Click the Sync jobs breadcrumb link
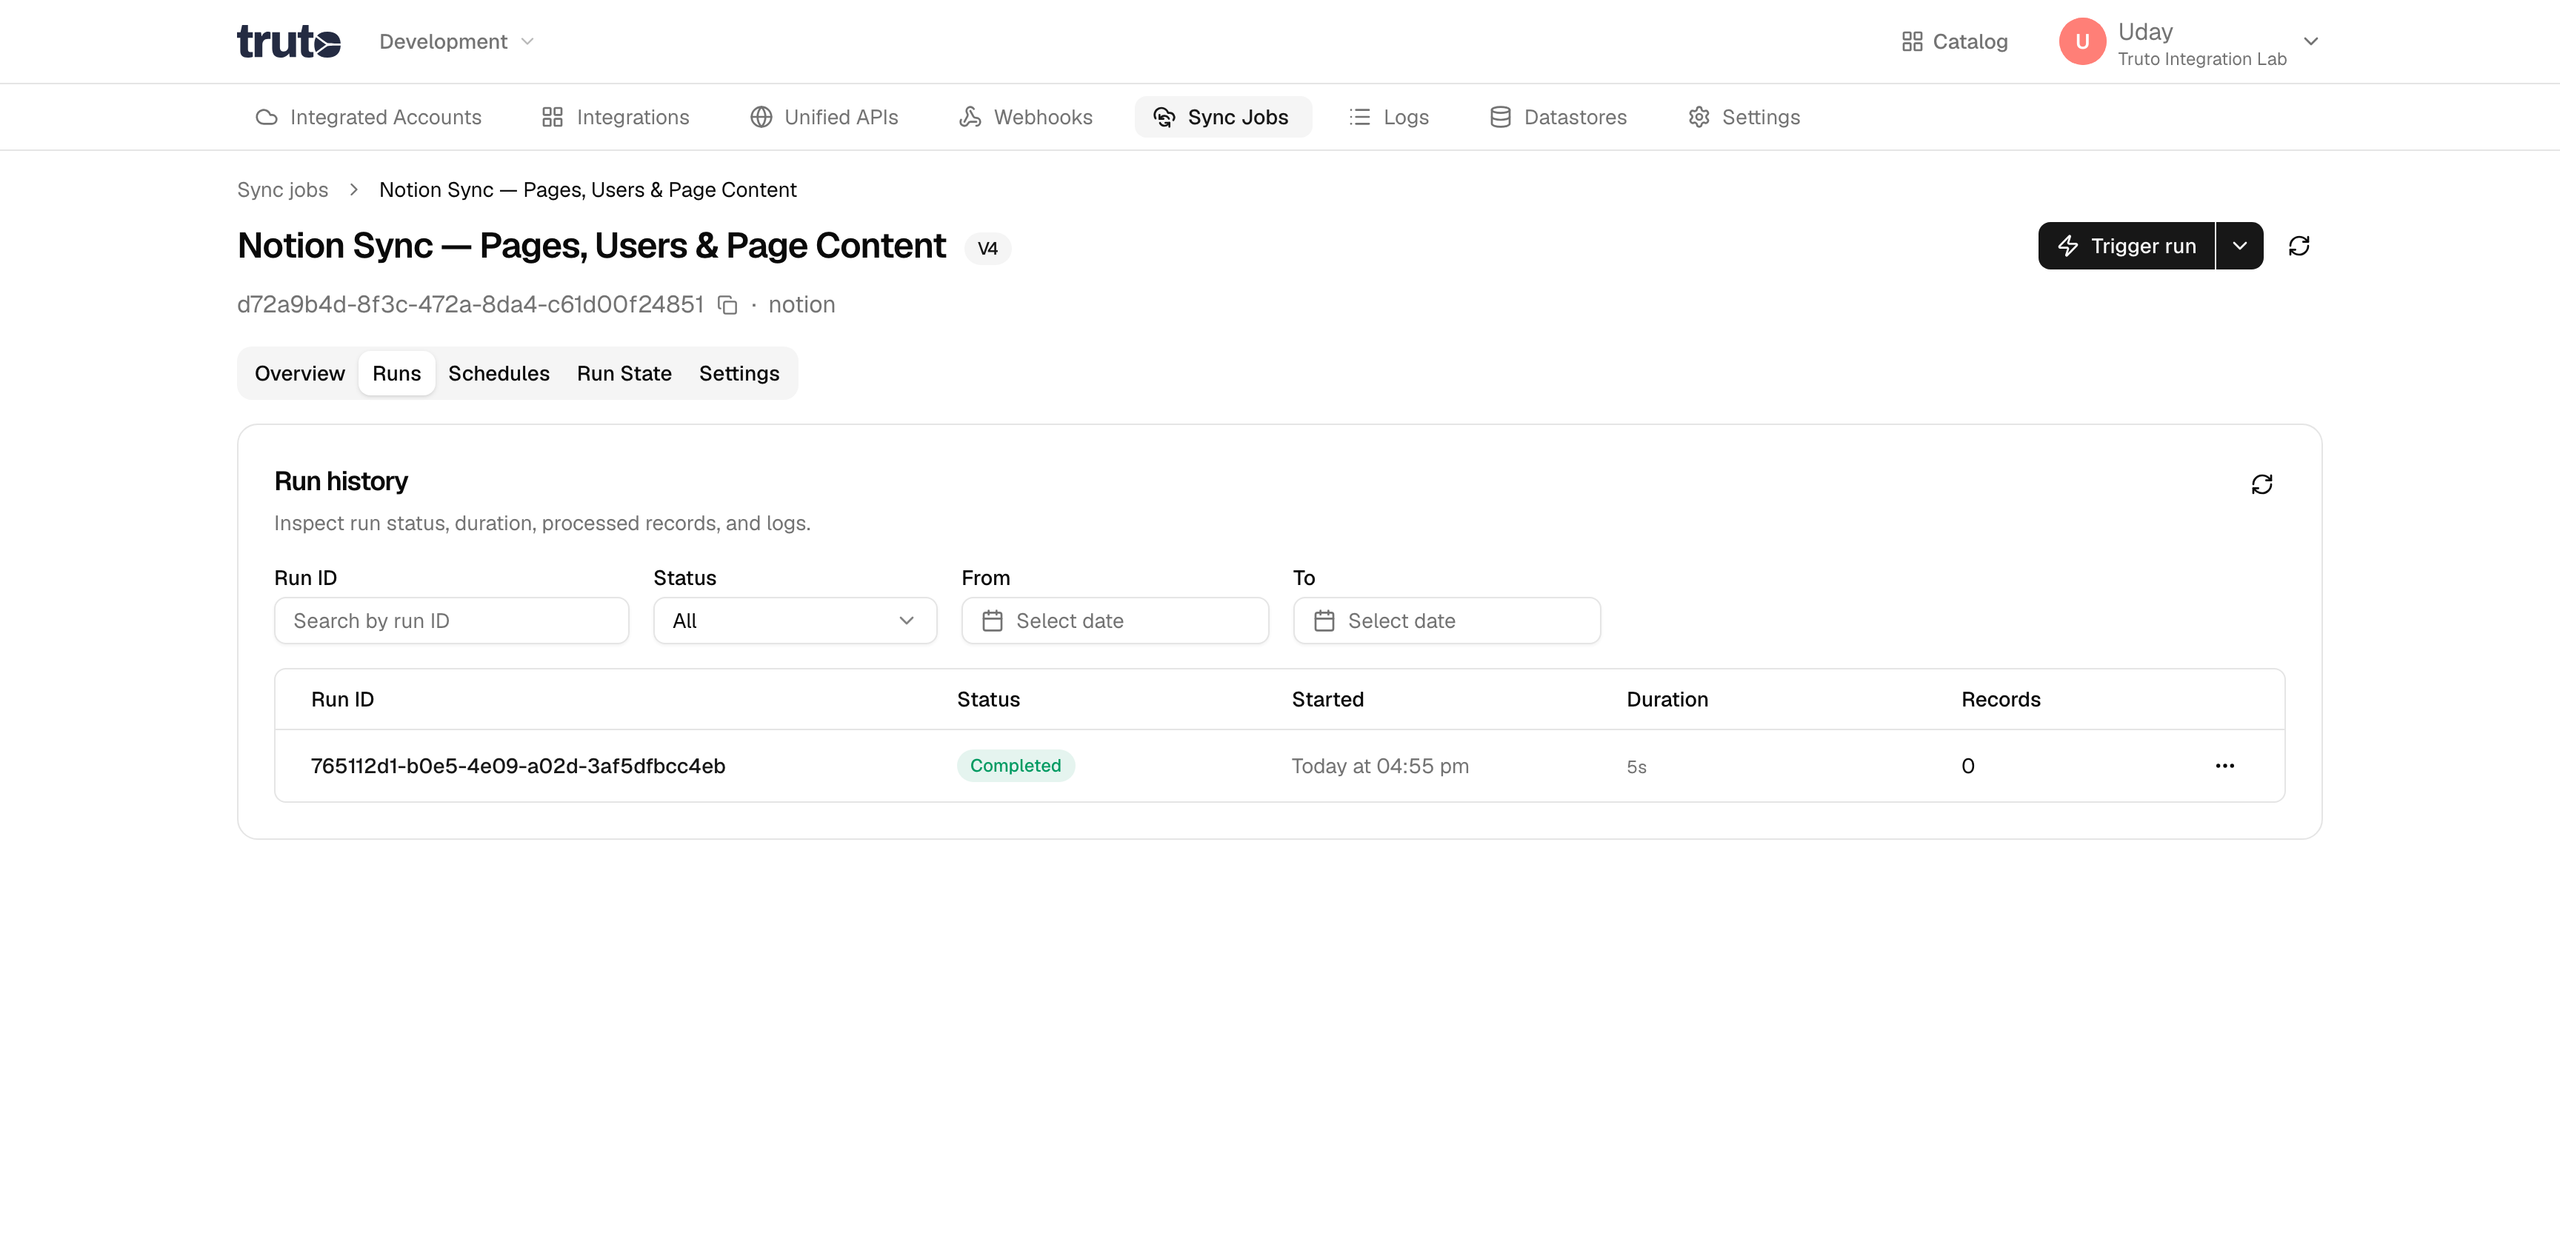The width and height of the screenshot is (2560, 1233). 282,190
